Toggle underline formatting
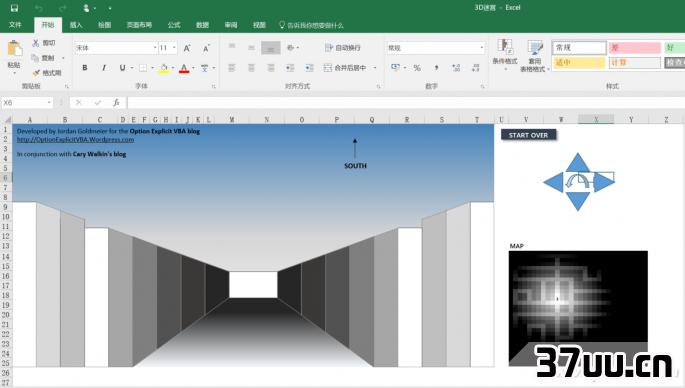Viewport: 685px width, 388px height. point(122,68)
